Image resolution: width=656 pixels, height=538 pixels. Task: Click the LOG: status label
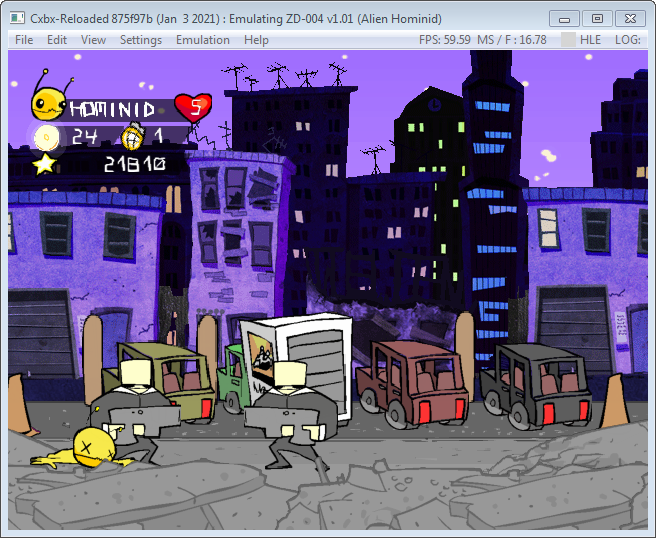click(x=628, y=40)
